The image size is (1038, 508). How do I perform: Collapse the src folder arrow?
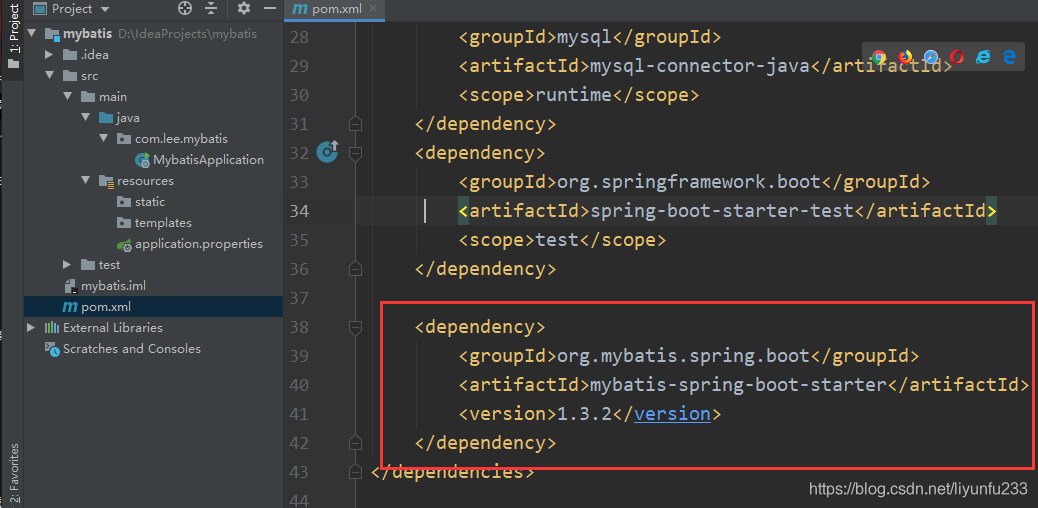pos(49,76)
